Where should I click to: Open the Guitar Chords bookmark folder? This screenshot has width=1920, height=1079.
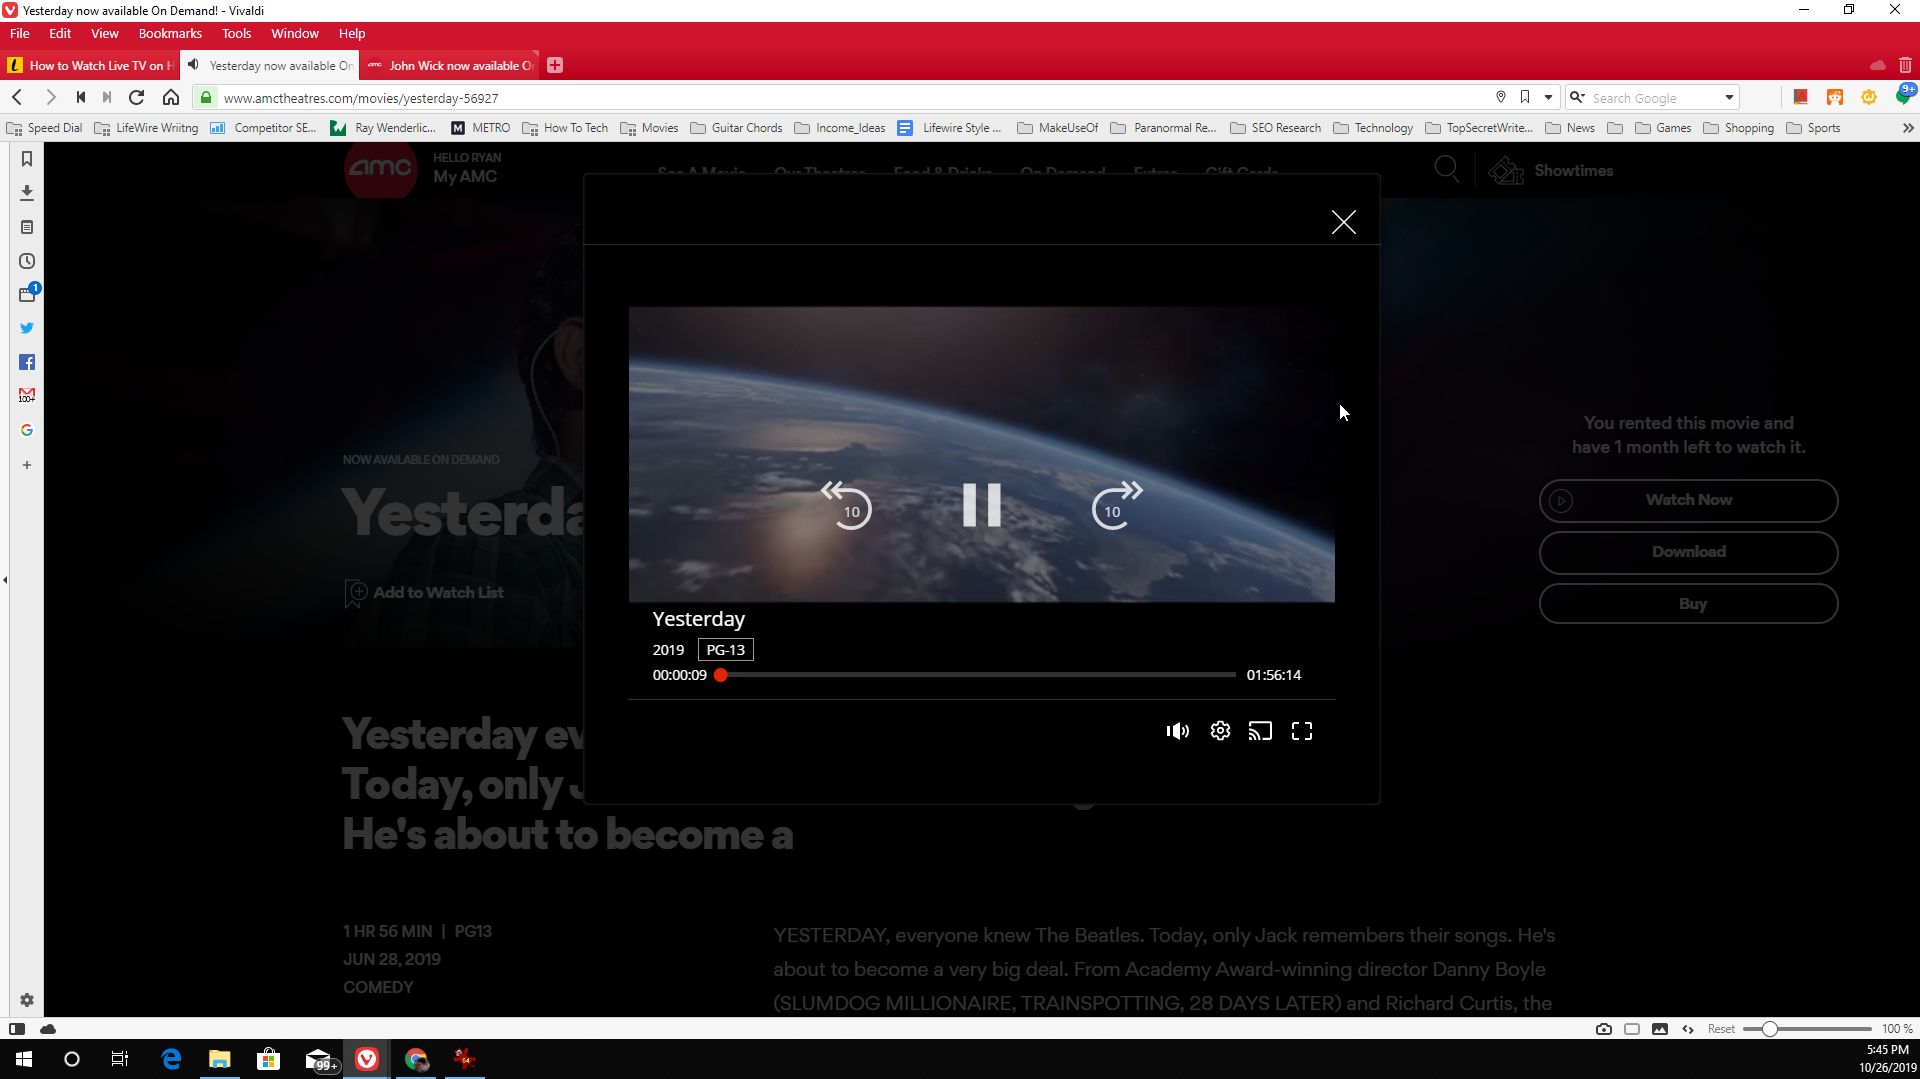pos(736,128)
